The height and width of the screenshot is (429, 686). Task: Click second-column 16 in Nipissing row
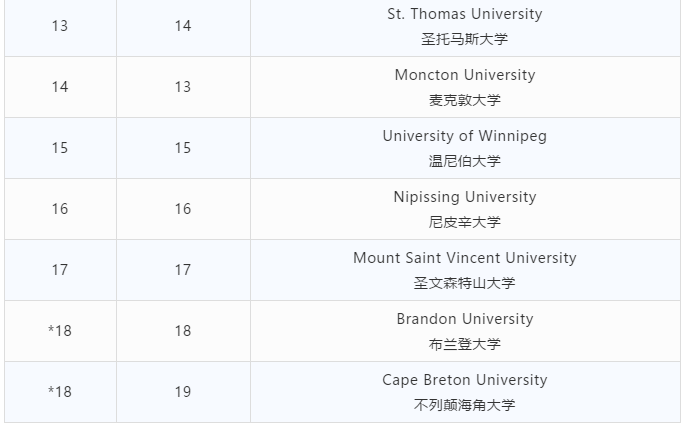click(x=183, y=209)
